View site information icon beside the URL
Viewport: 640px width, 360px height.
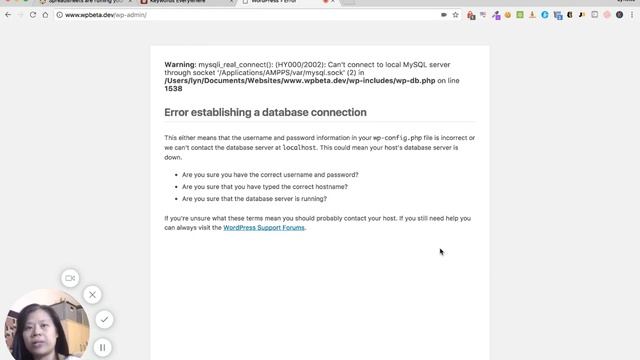(60, 15)
